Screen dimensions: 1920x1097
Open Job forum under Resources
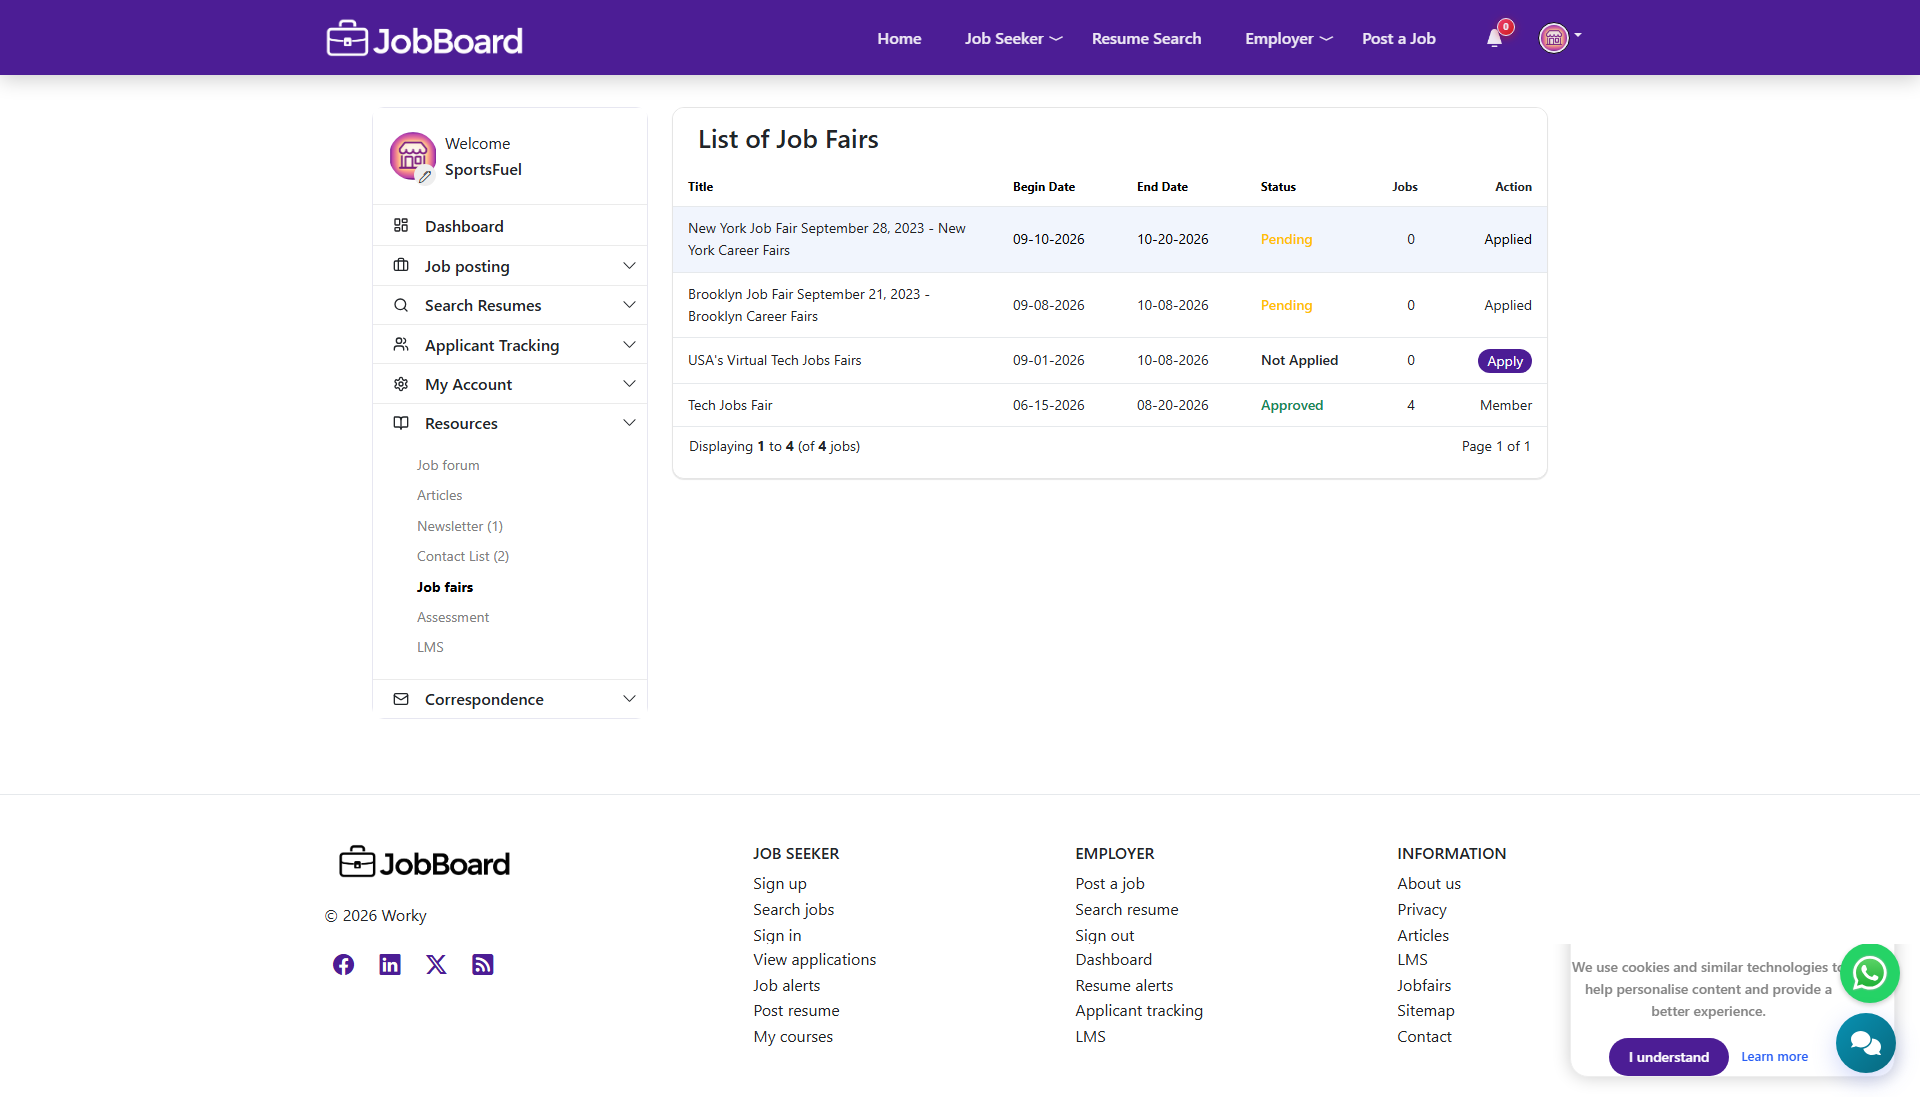point(448,465)
